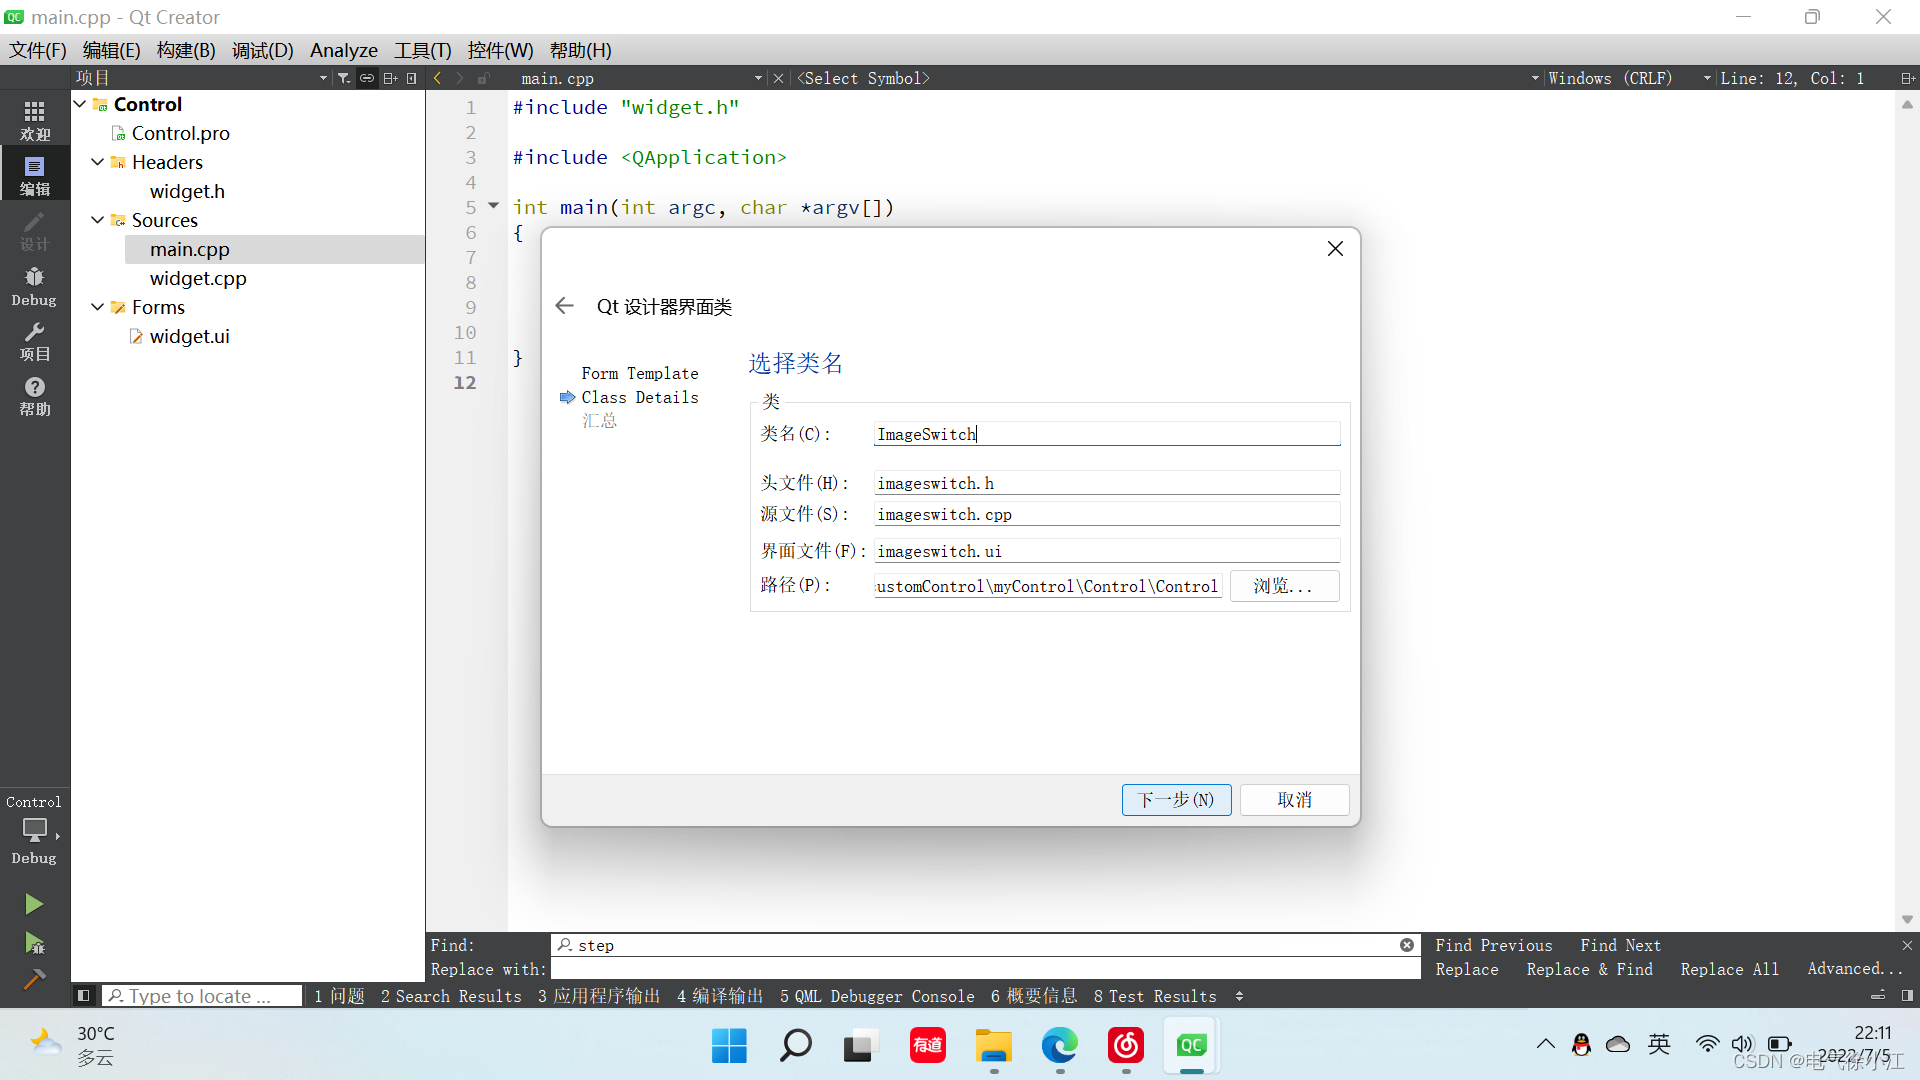Open the 编辑(E) menu
The image size is (1920, 1080).
coord(111,50)
